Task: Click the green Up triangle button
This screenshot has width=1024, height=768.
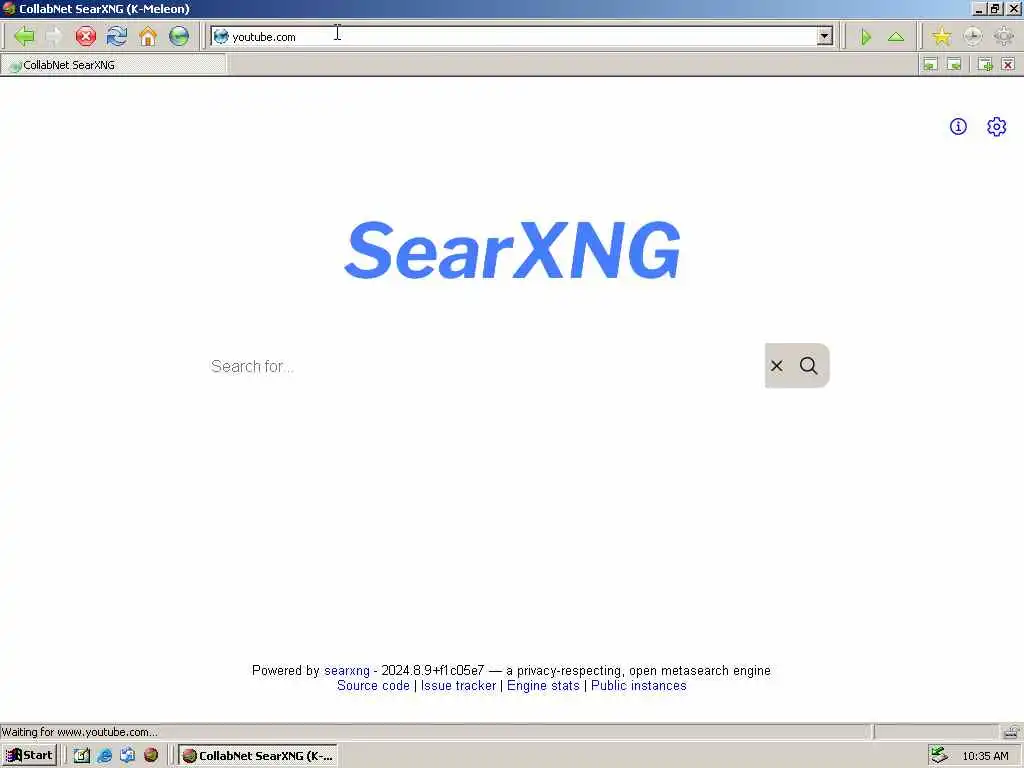Action: coord(896,37)
